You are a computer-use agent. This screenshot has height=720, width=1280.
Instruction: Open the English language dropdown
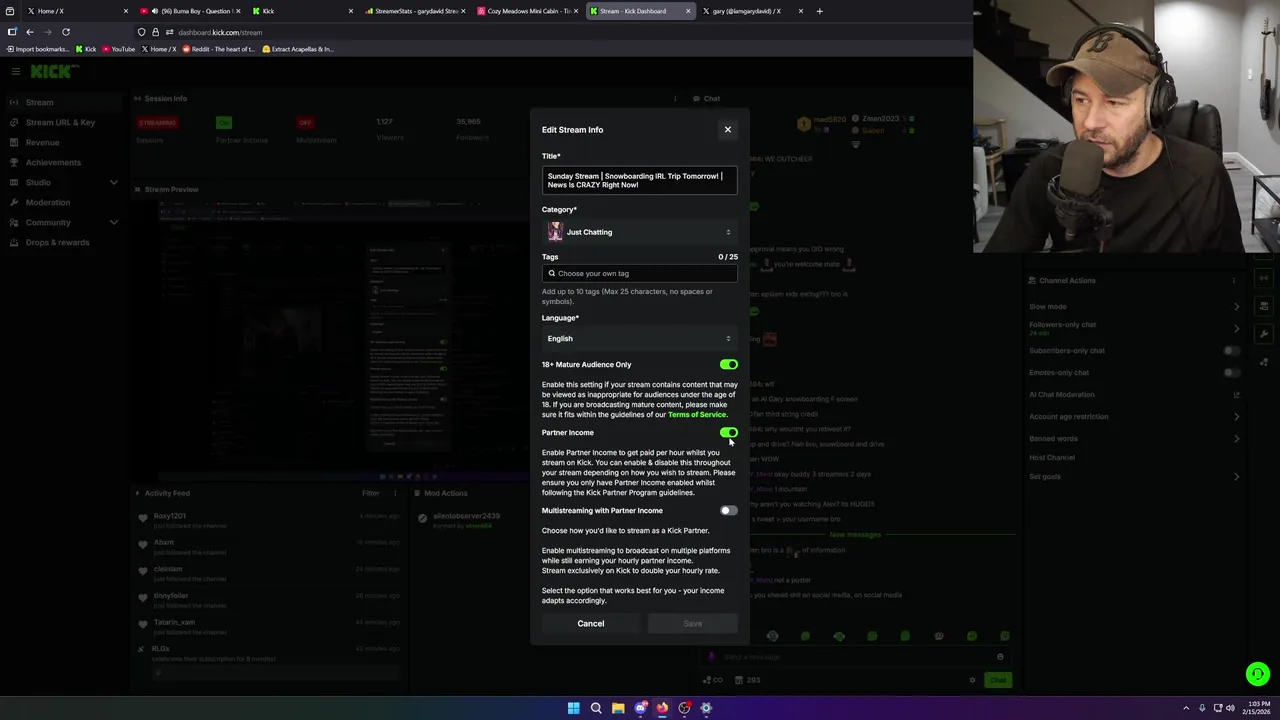(x=640, y=338)
